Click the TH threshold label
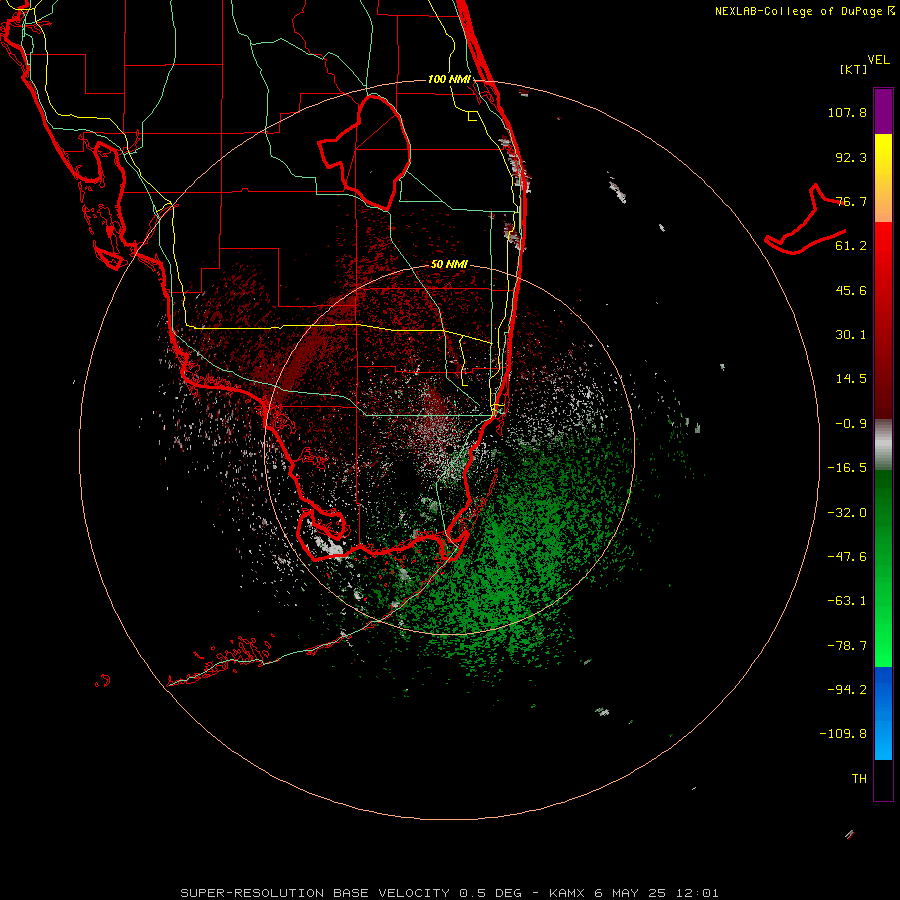The height and width of the screenshot is (900, 900). [859, 779]
